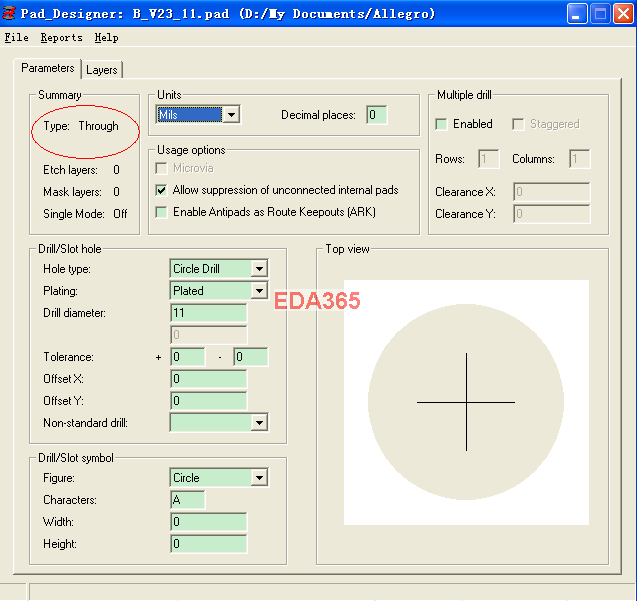Click the disabled field below Drill diameter
Screen dimensions: 637x601
pyautogui.click(x=208, y=335)
